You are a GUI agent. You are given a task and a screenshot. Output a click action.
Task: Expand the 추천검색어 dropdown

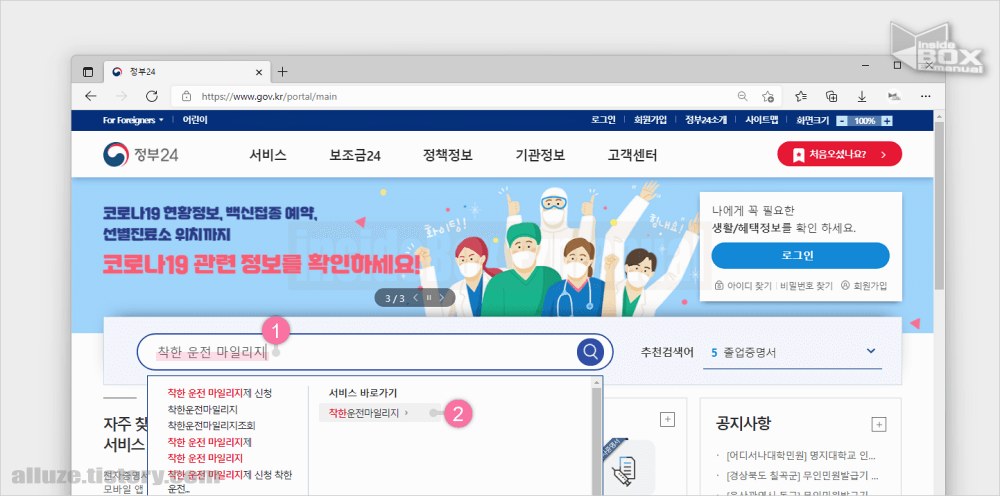point(871,351)
